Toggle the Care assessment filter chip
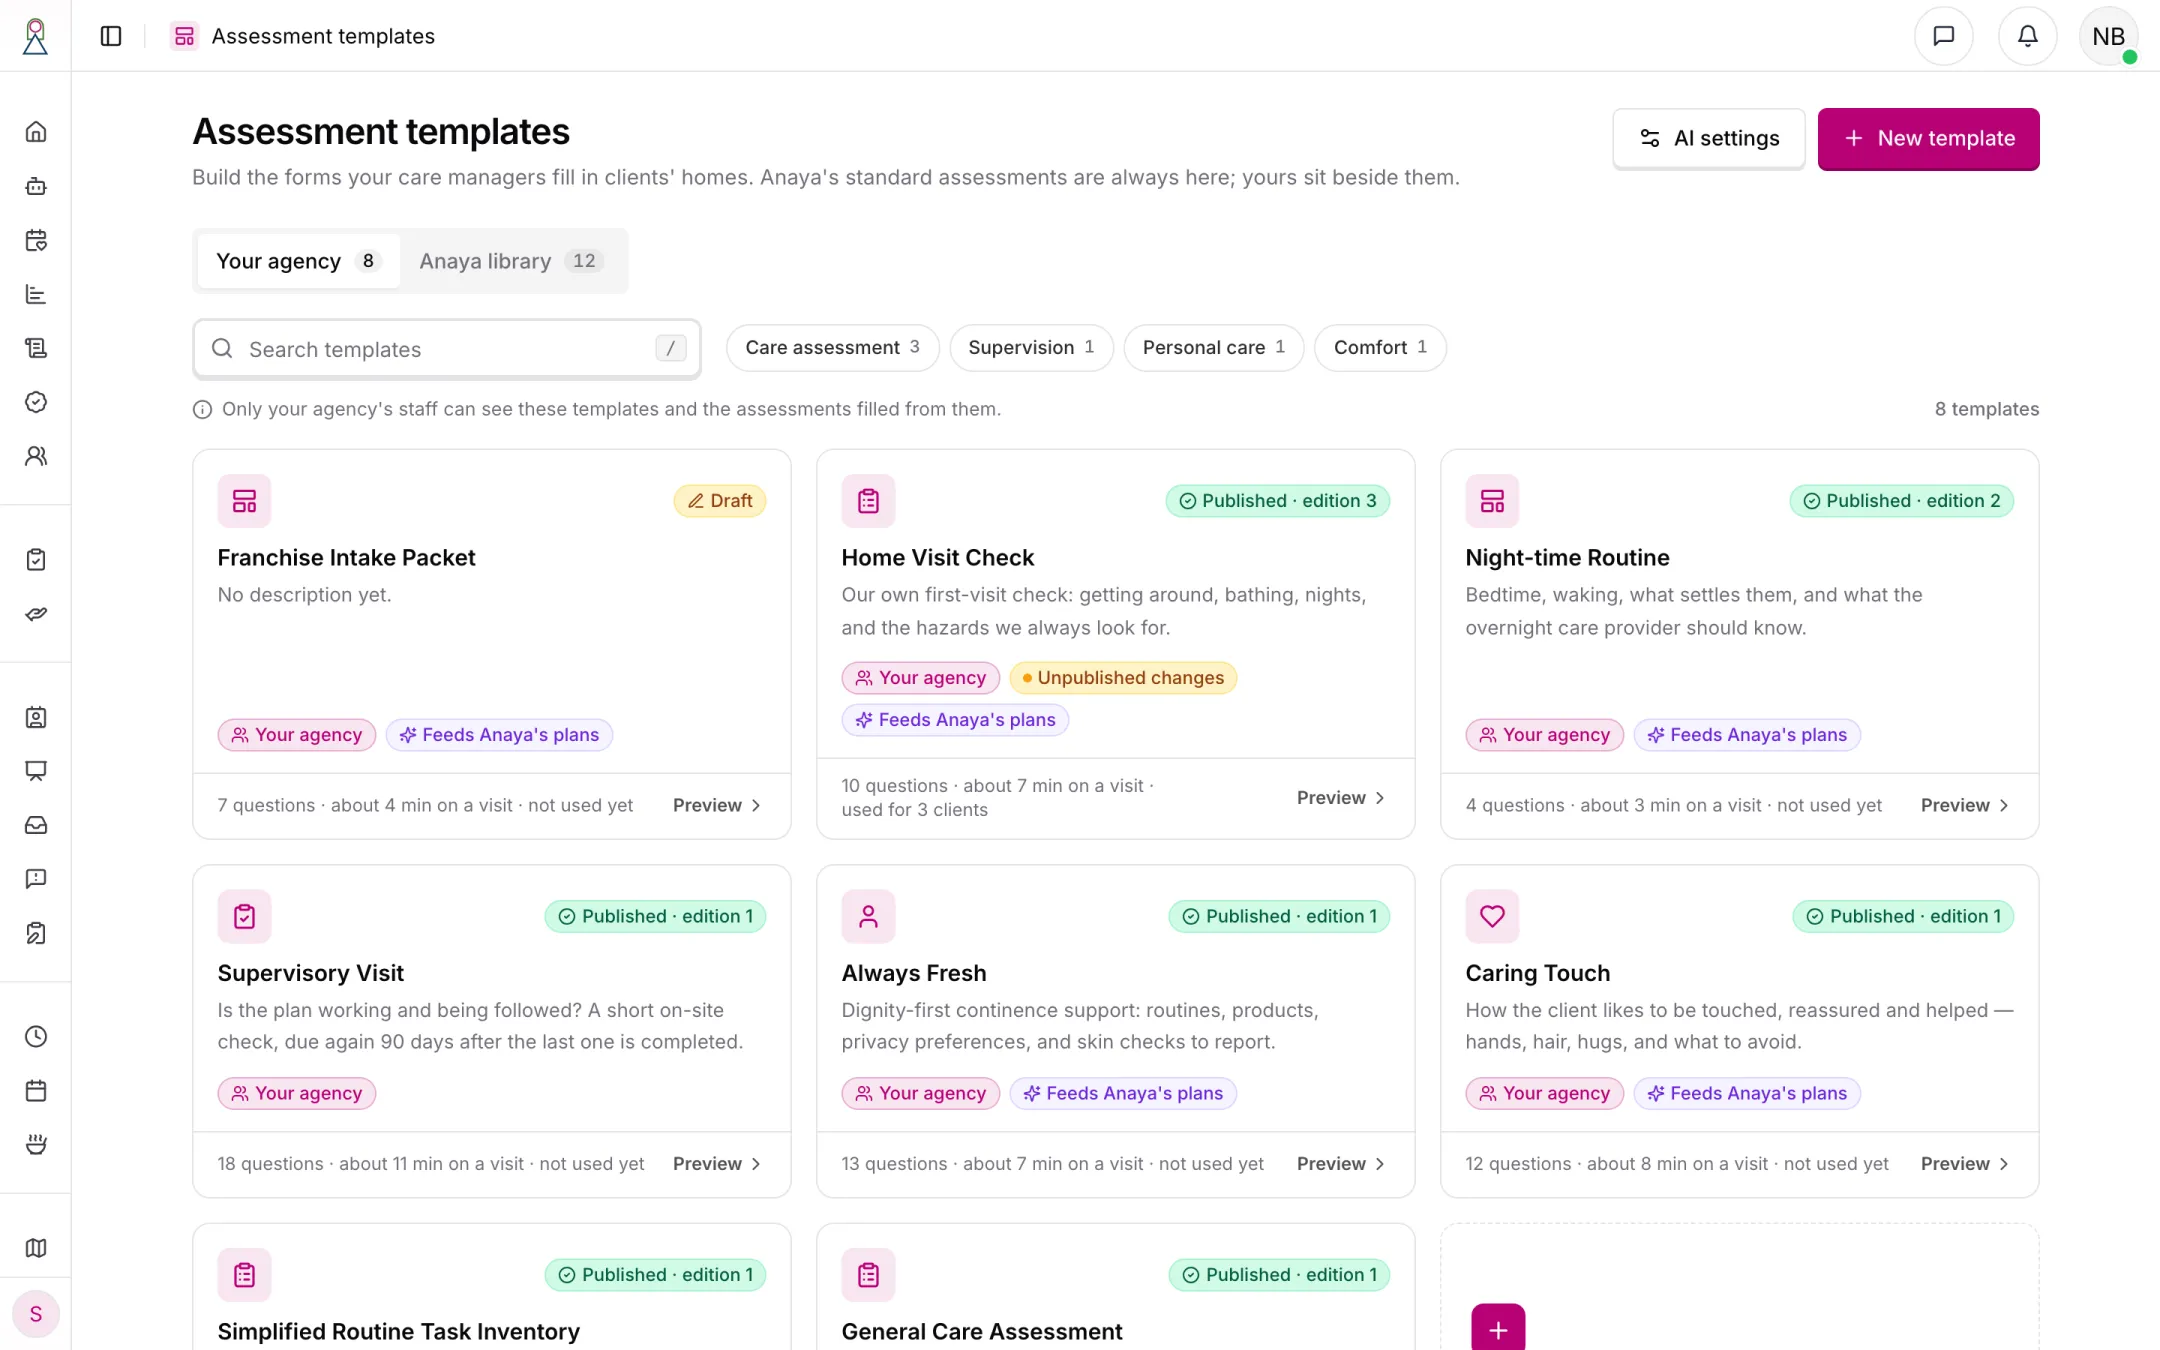The image size is (2160, 1350). click(832, 348)
